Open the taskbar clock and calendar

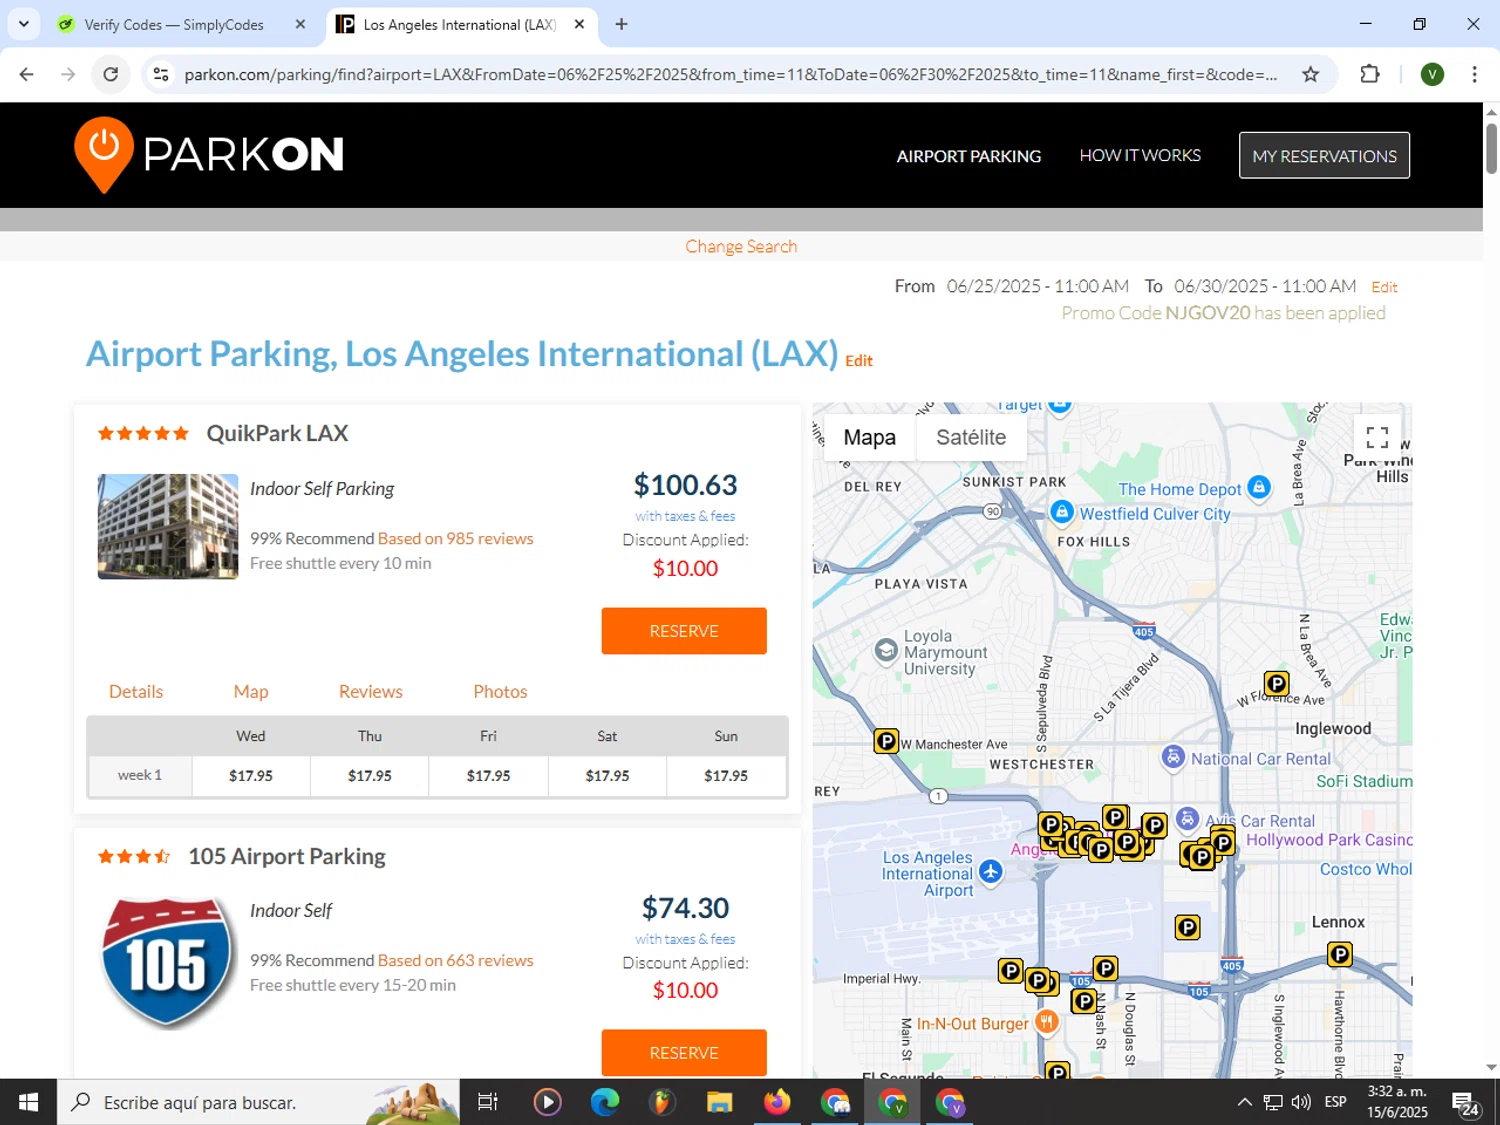(1397, 1102)
